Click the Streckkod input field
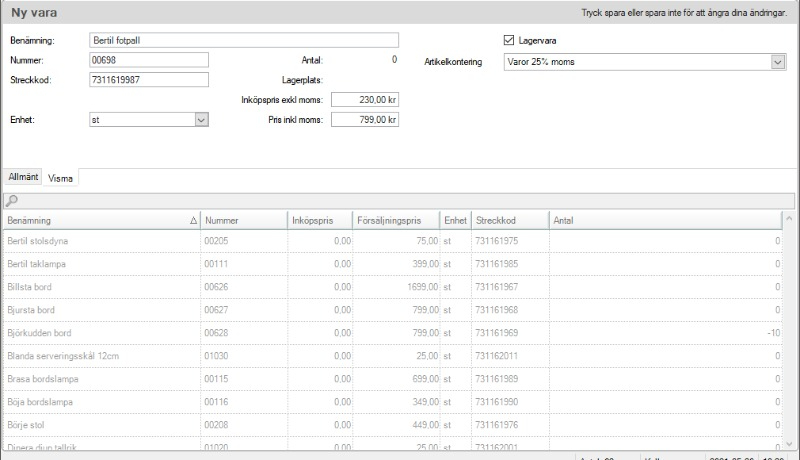Image resolution: width=800 pixels, height=460 pixels. tap(149, 80)
